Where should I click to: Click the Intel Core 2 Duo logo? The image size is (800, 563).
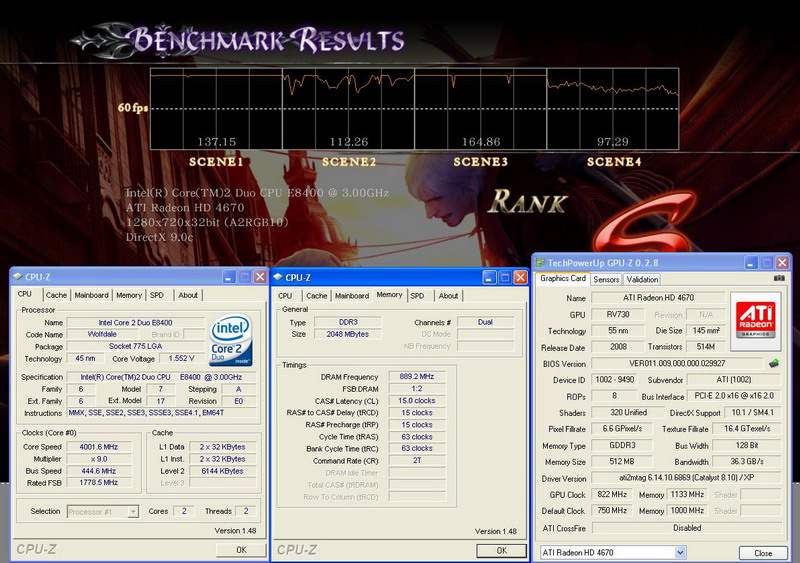[x=231, y=339]
